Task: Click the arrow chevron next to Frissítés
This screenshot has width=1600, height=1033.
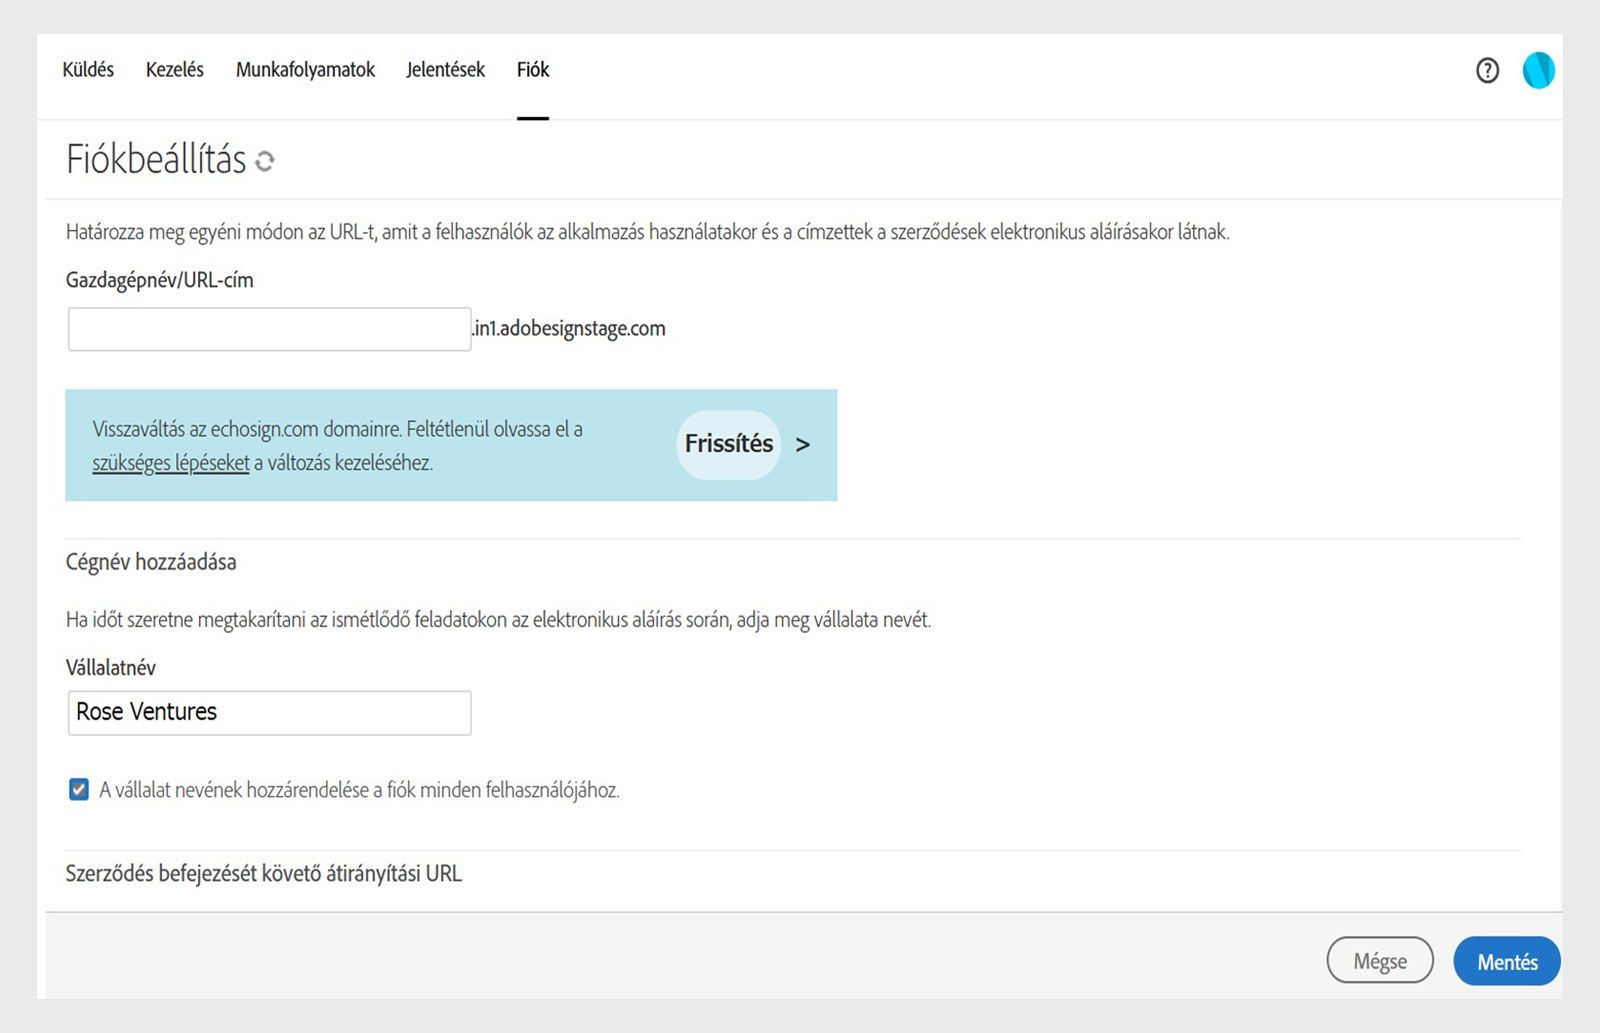Action: point(802,445)
